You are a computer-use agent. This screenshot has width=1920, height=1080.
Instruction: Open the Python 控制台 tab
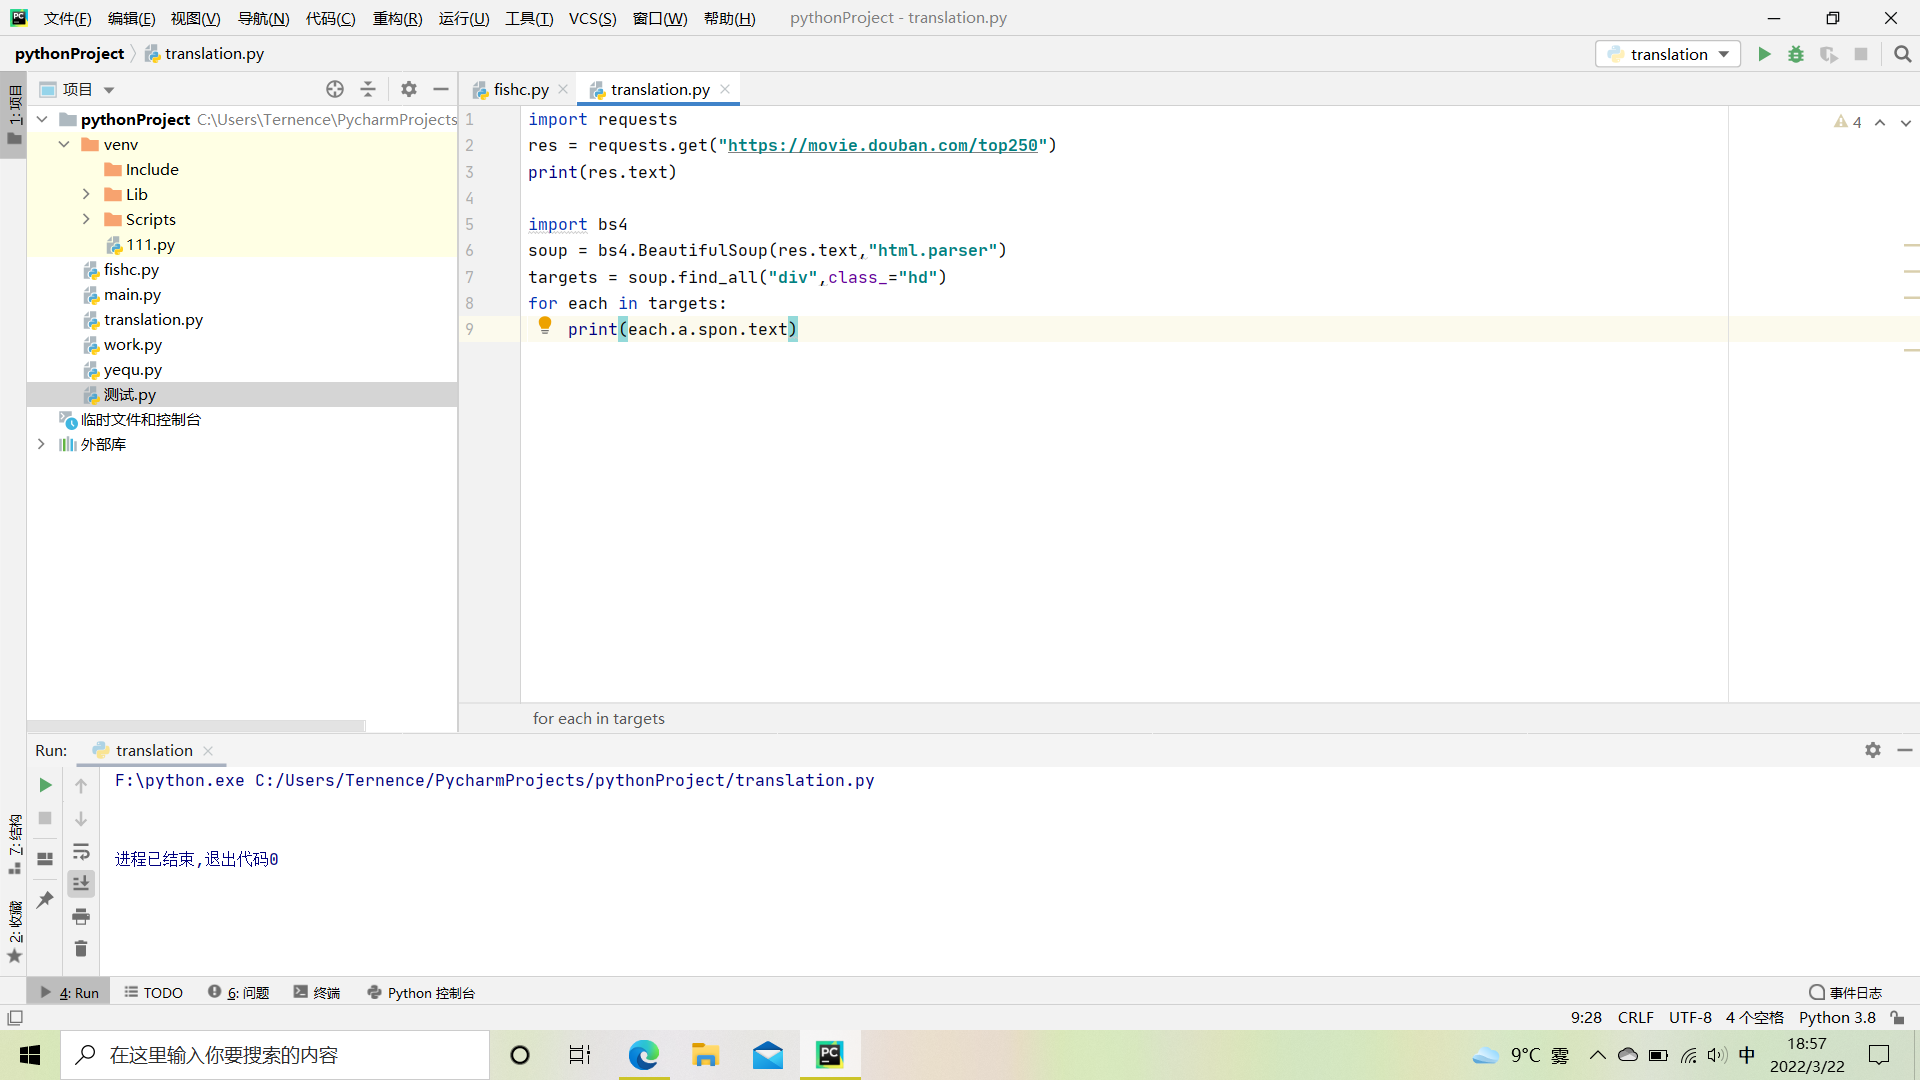(421, 992)
